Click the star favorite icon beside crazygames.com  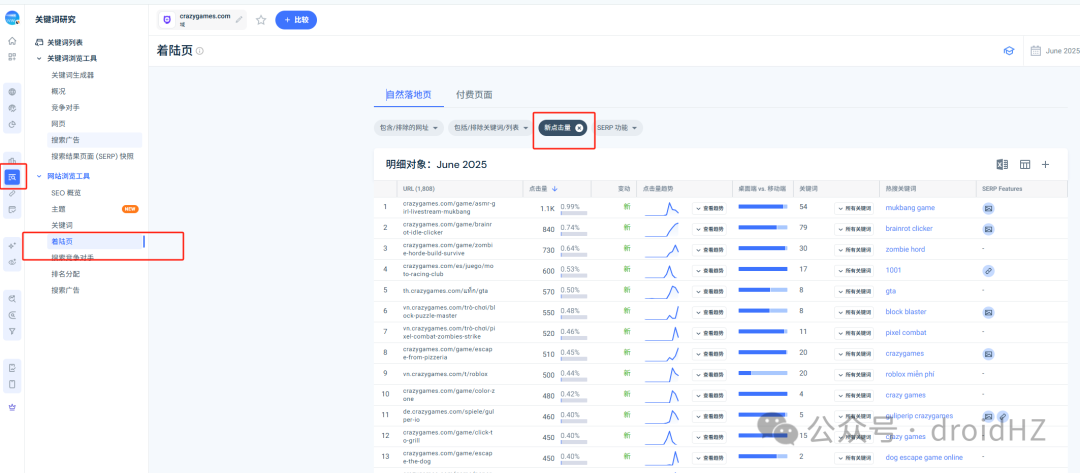261,20
